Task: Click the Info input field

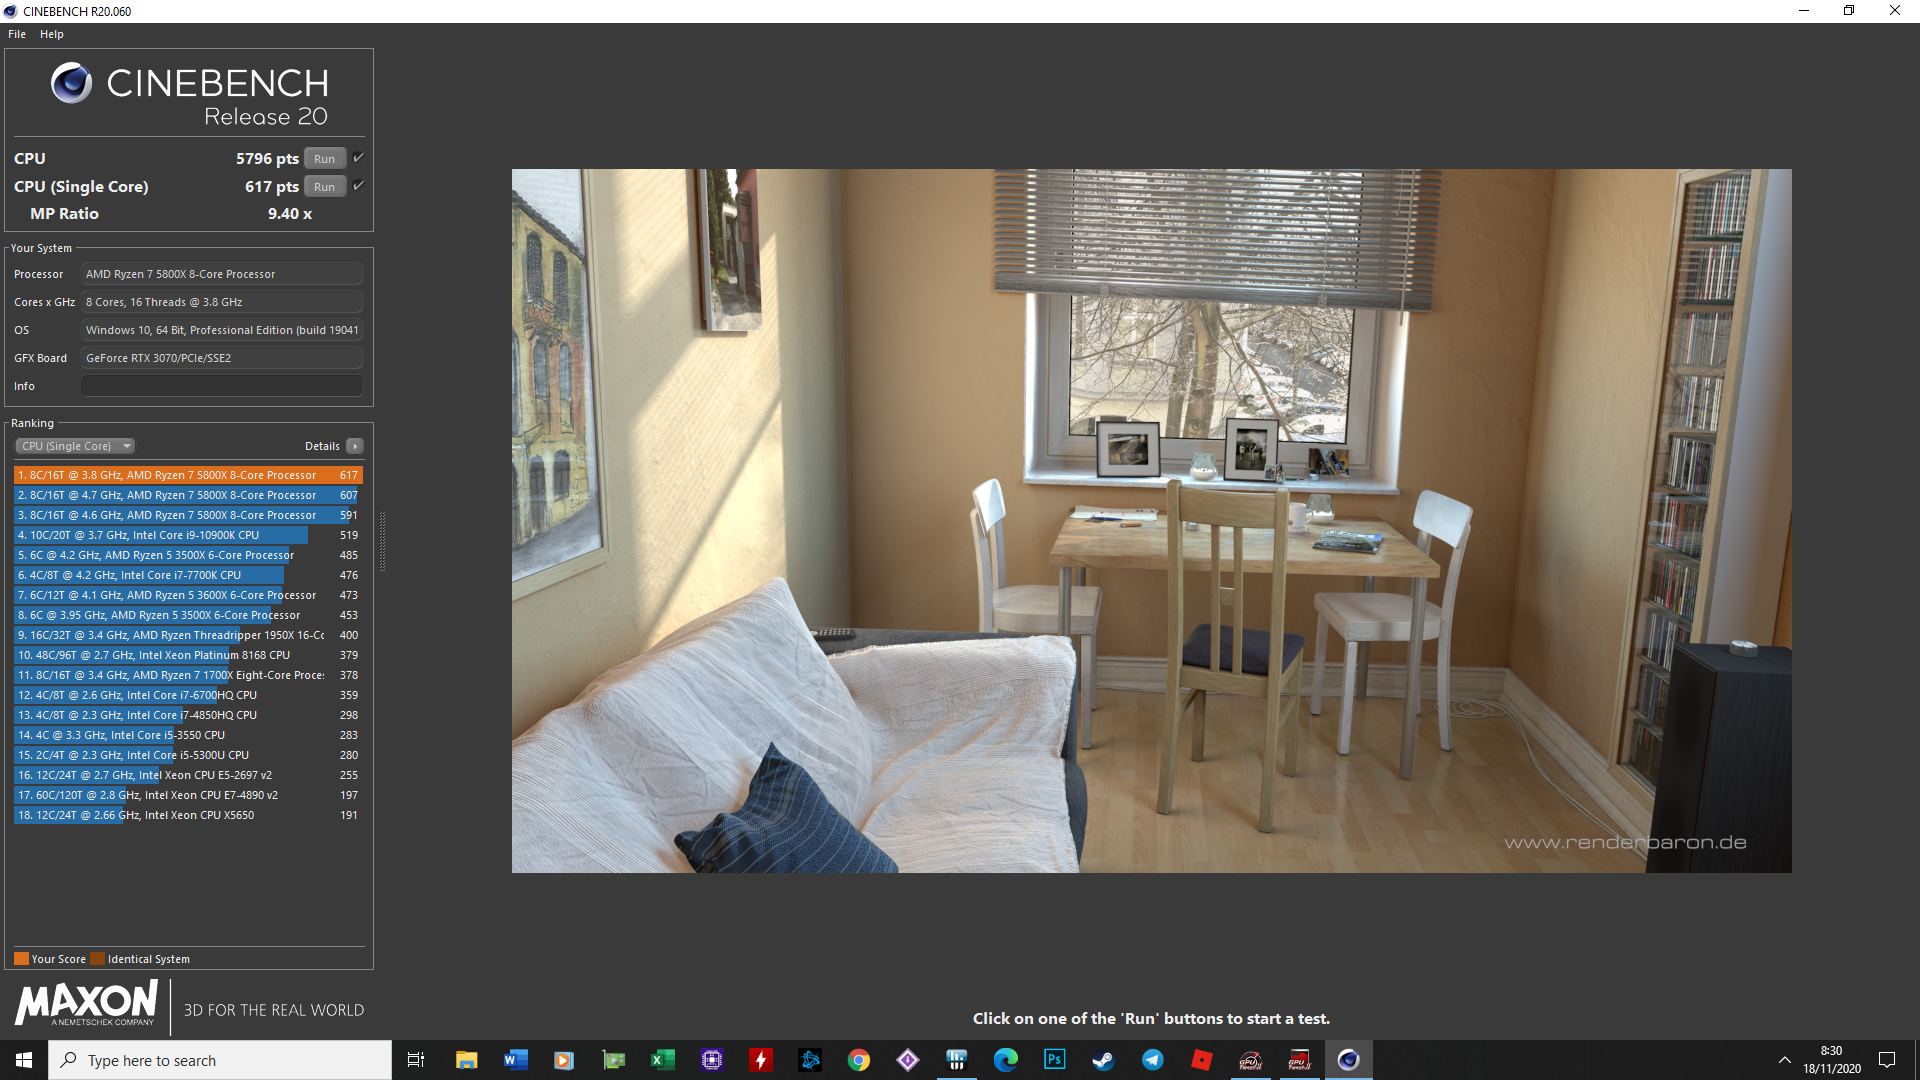Action: coord(221,386)
